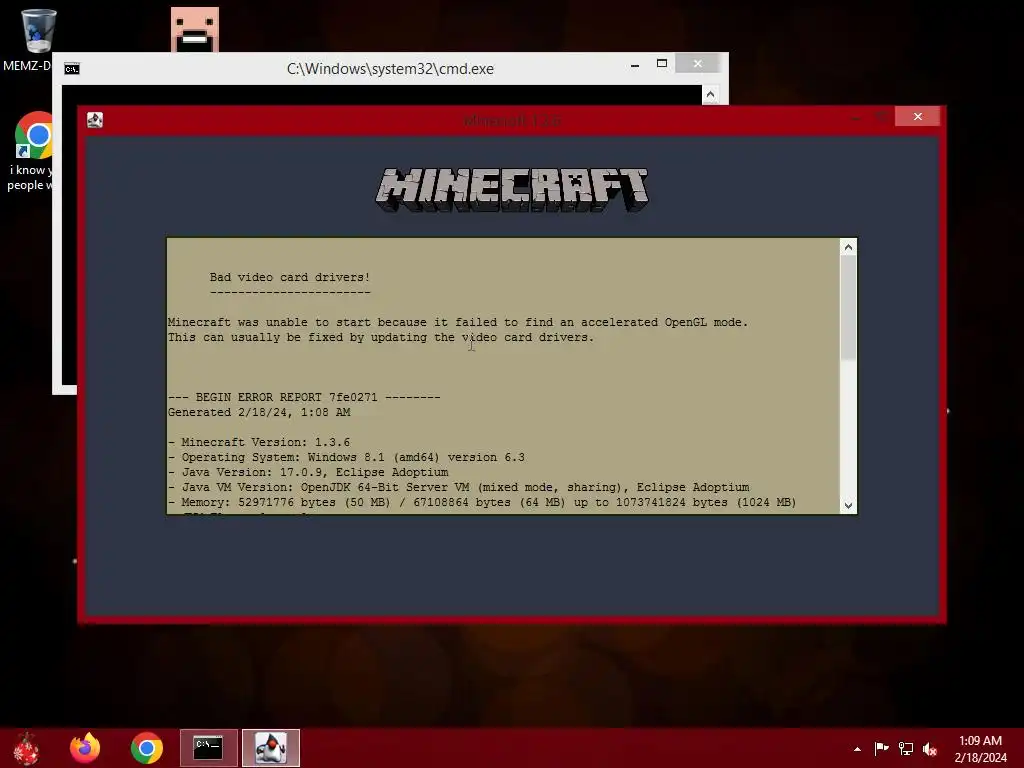The image size is (1024, 768).
Task: Click 'Minecraft Version: 1.3.6' line
Action: click(259, 442)
